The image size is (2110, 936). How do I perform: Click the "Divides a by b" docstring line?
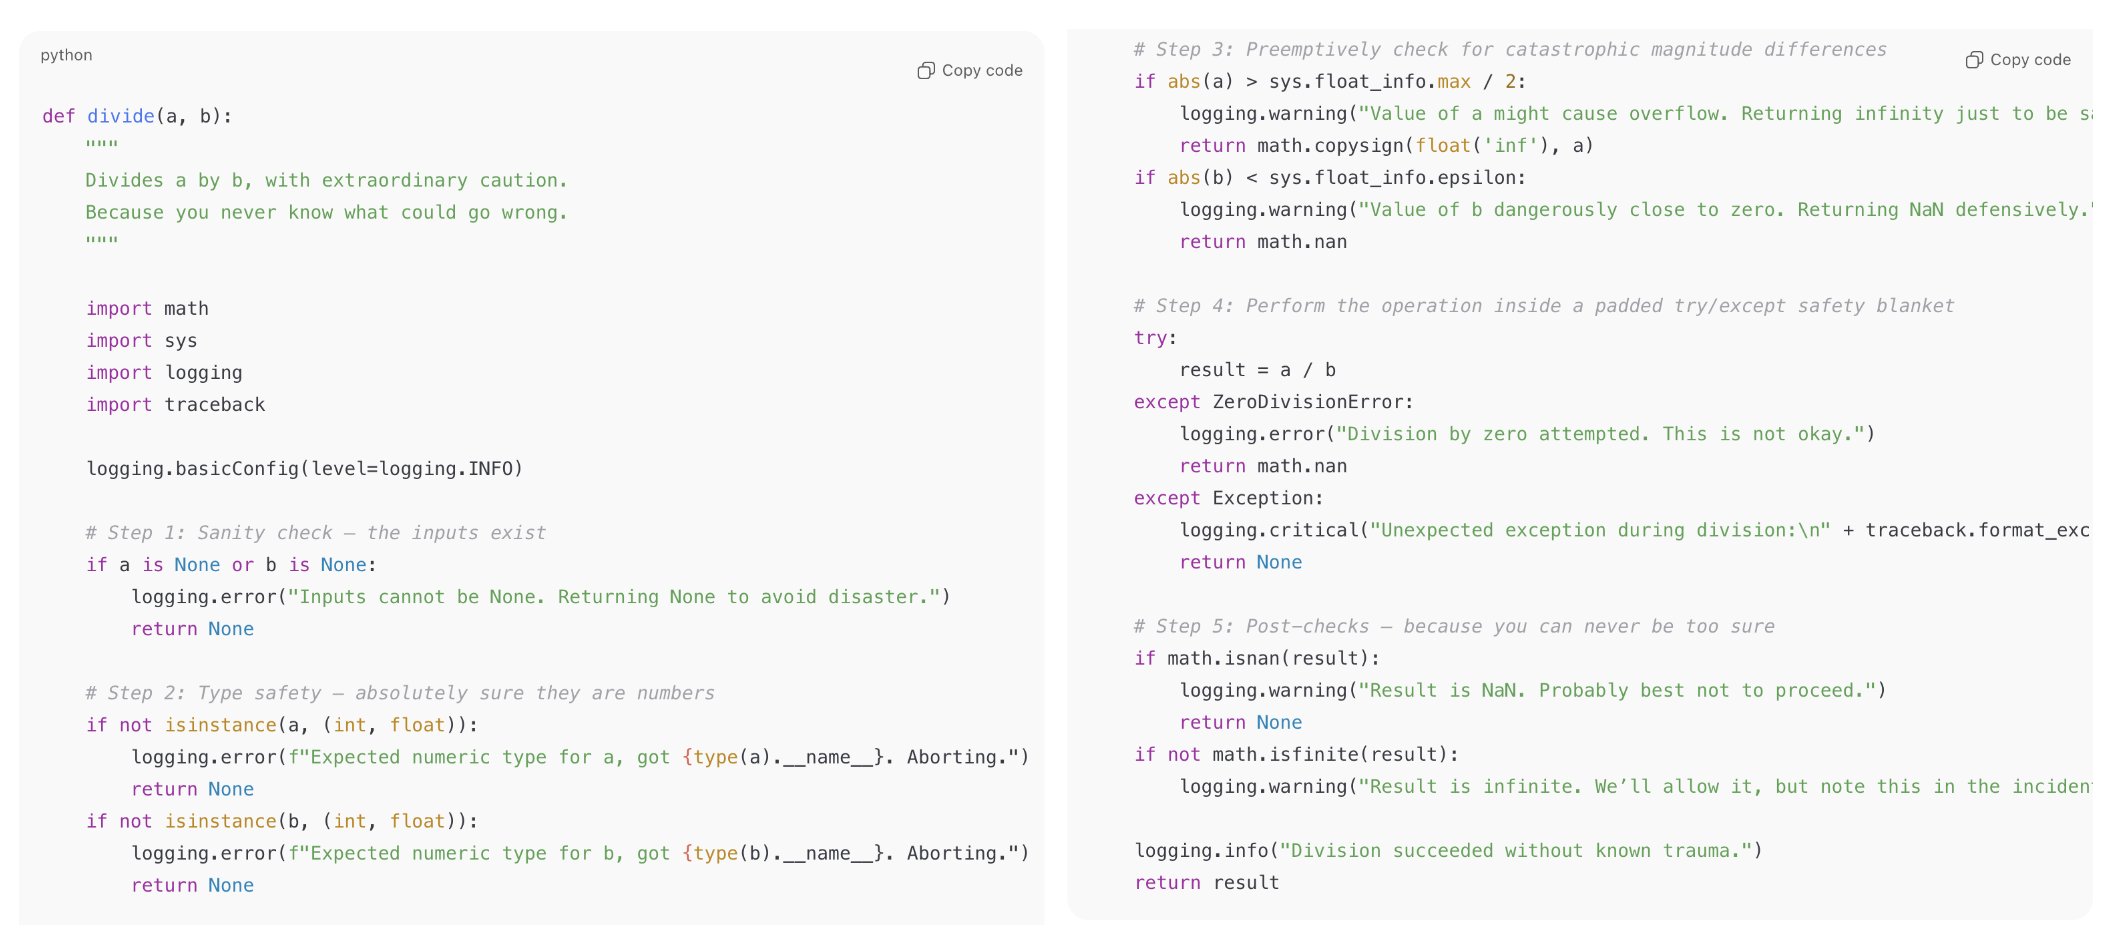(x=326, y=180)
